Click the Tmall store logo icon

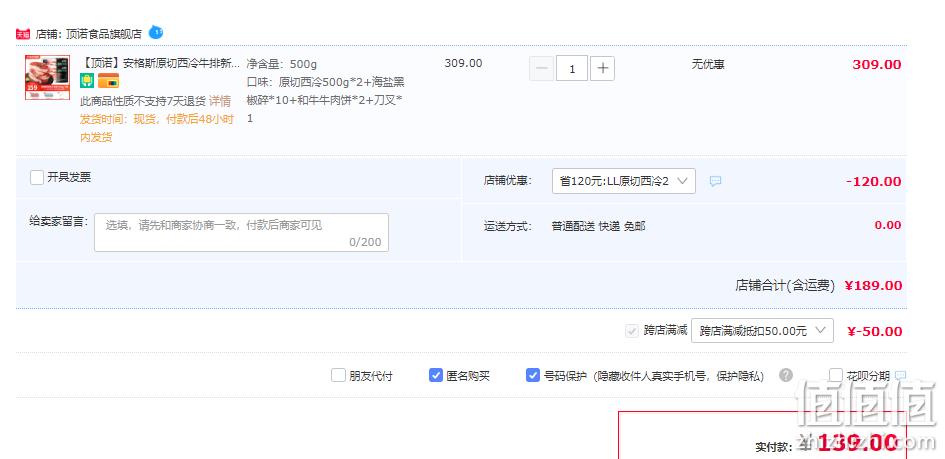(x=23, y=34)
